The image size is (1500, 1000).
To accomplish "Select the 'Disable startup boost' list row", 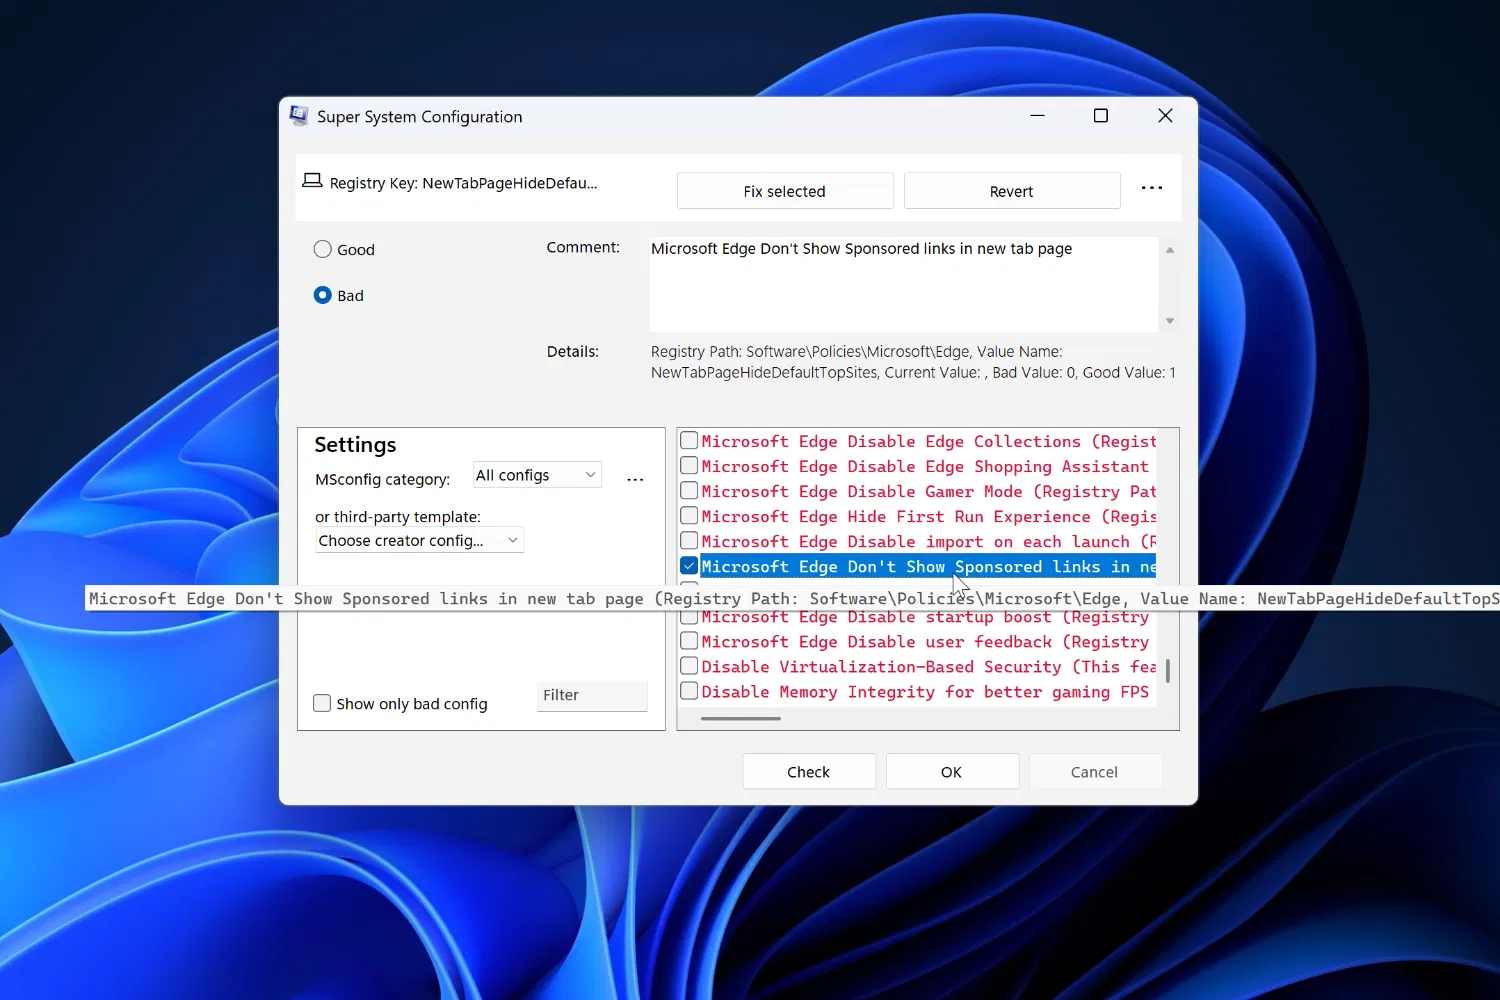I will click(928, 618).
